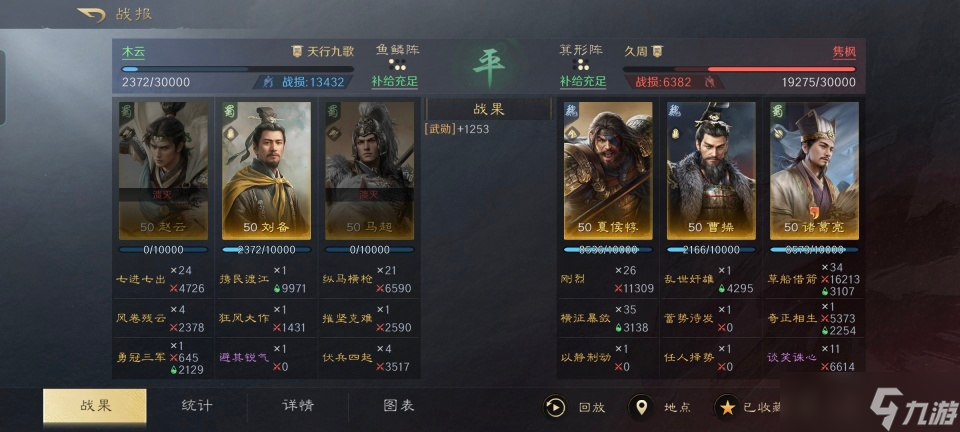Click the 天行九歌 alliance badge icon
The height and width of the screenshot is (432, 960).
point(297,52)
